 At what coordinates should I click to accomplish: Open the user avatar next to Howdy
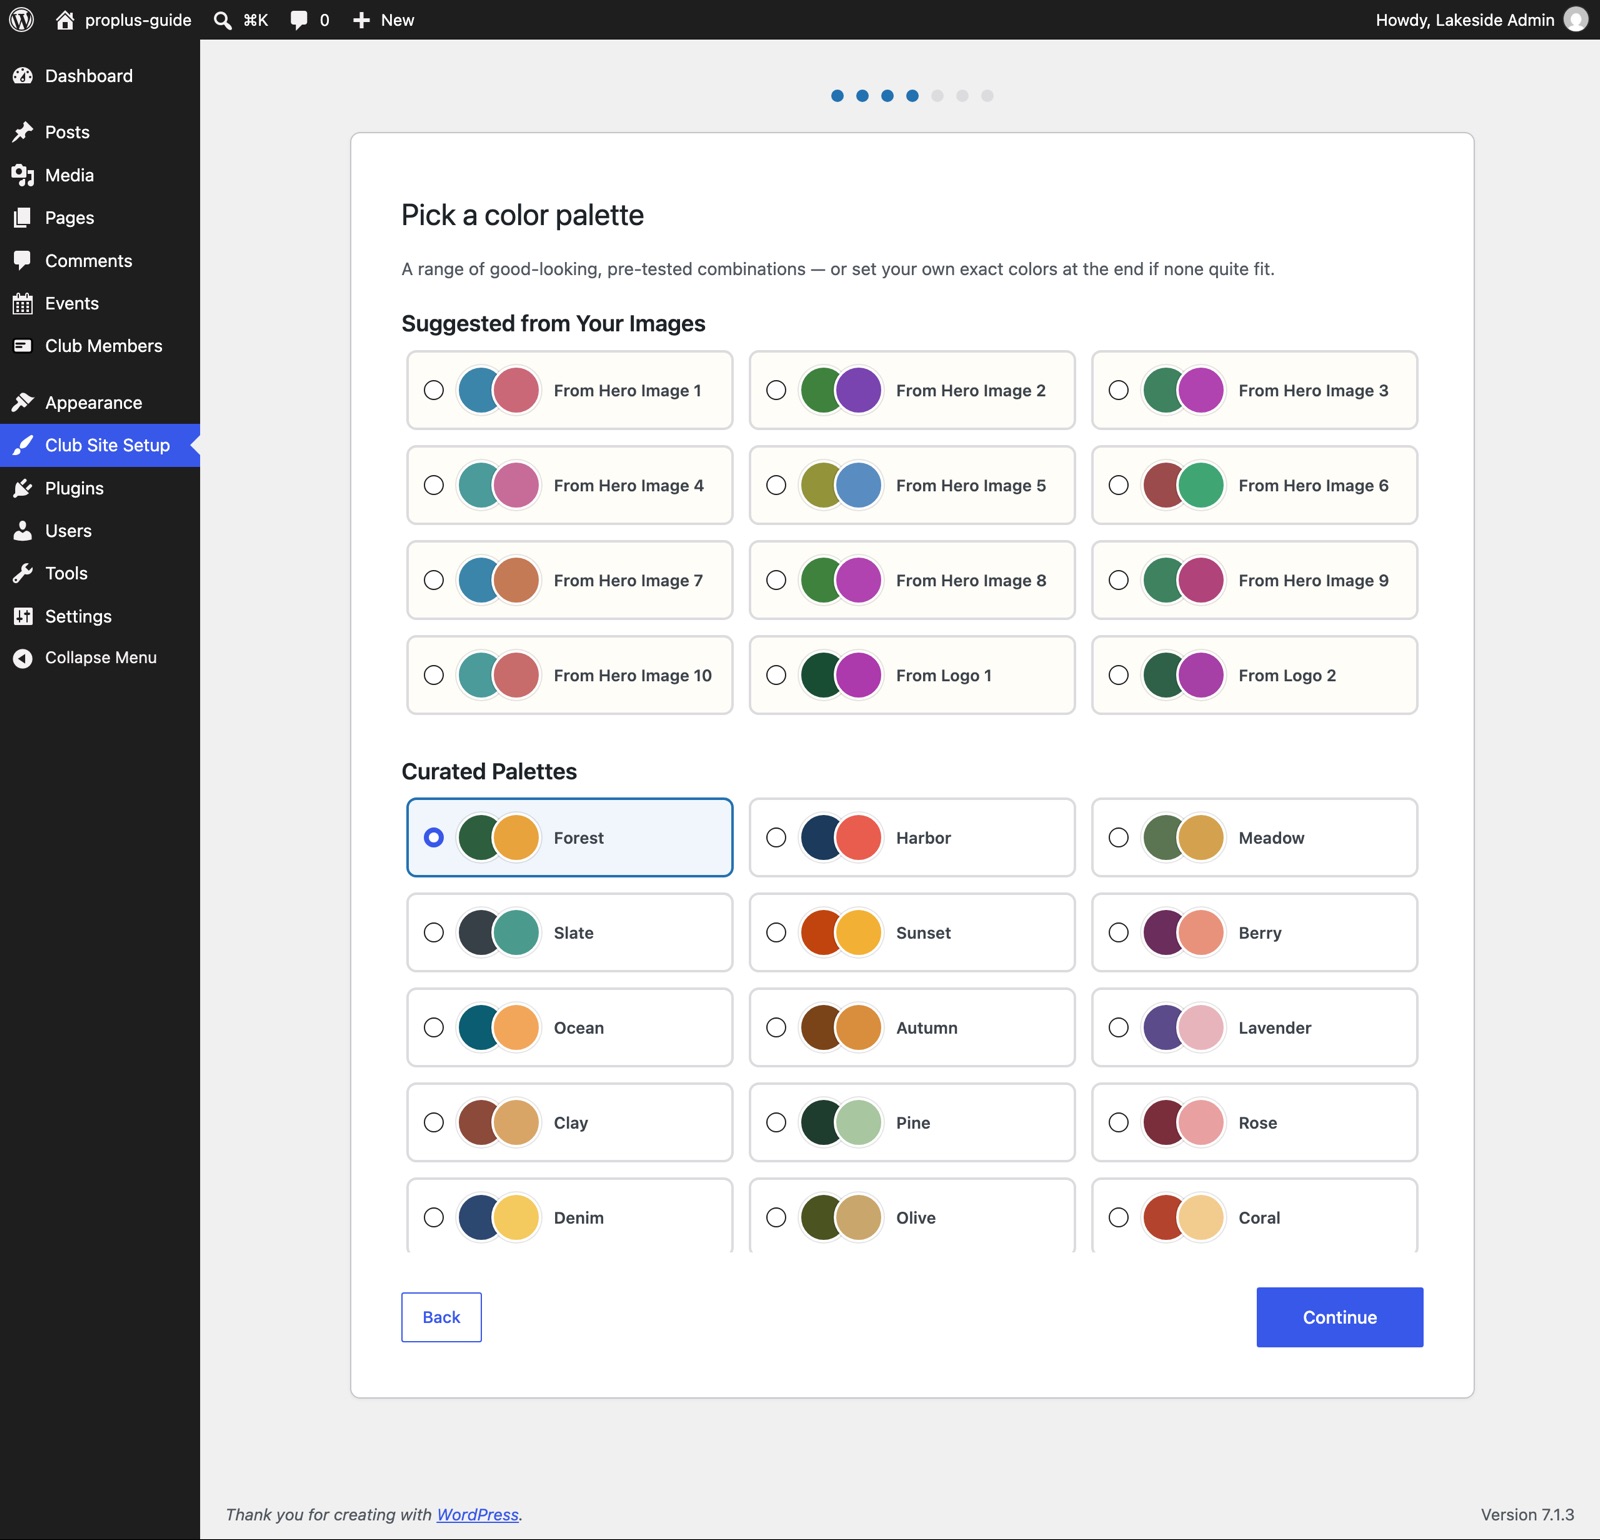pyautogui.click(x=1576, y=20)
